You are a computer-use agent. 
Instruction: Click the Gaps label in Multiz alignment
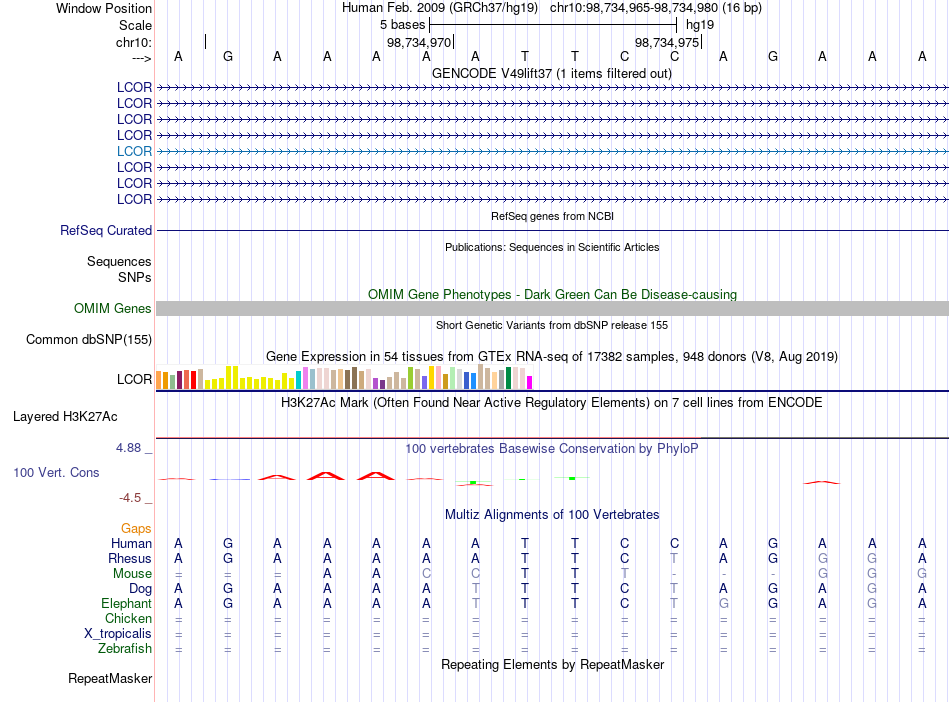pos(136,529)
